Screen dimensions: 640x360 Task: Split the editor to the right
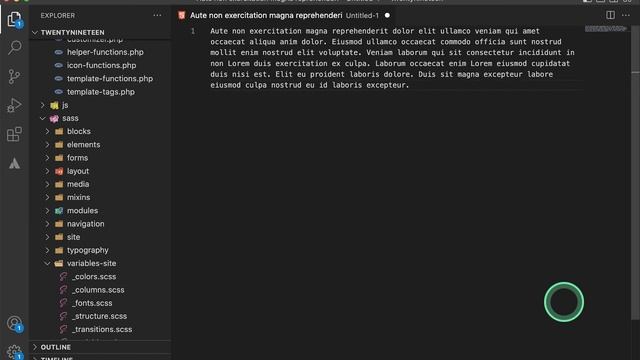610,15
